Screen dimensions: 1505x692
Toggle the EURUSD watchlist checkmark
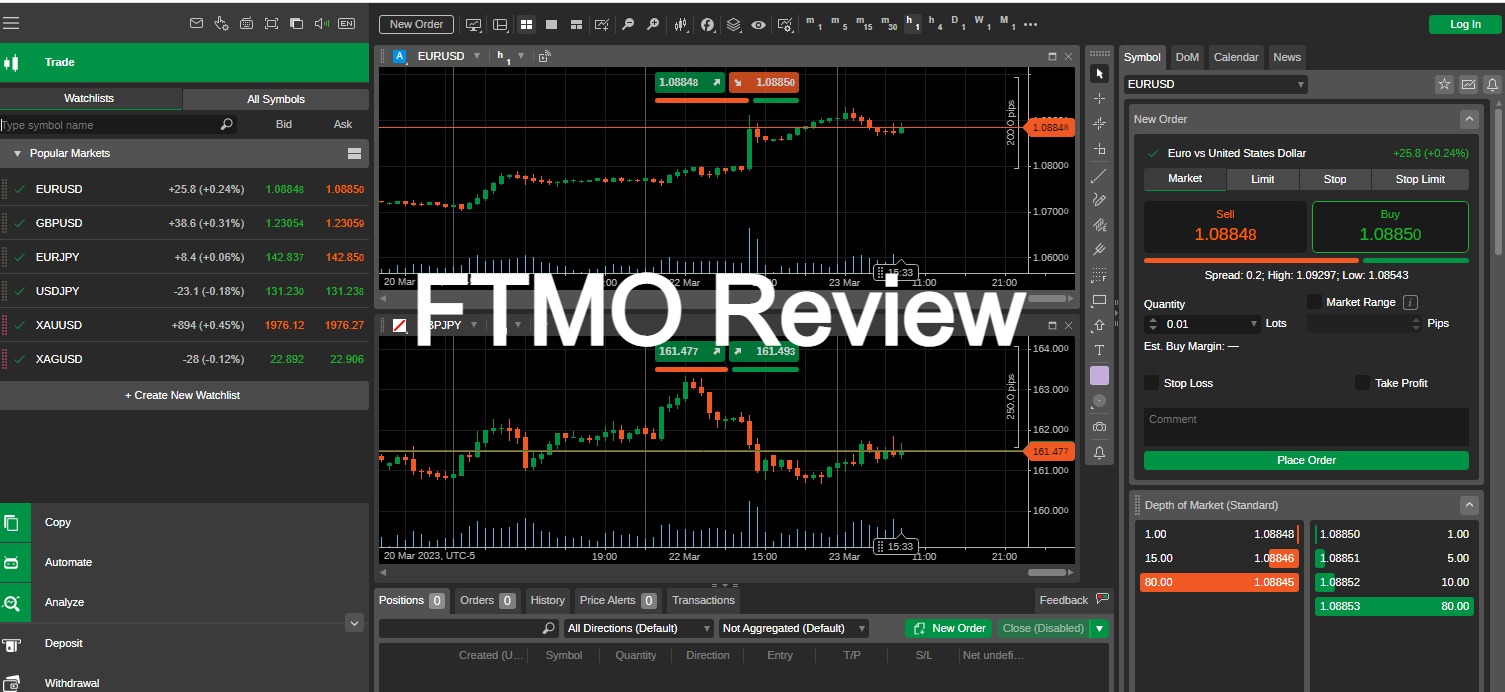[x=19, y=189]
